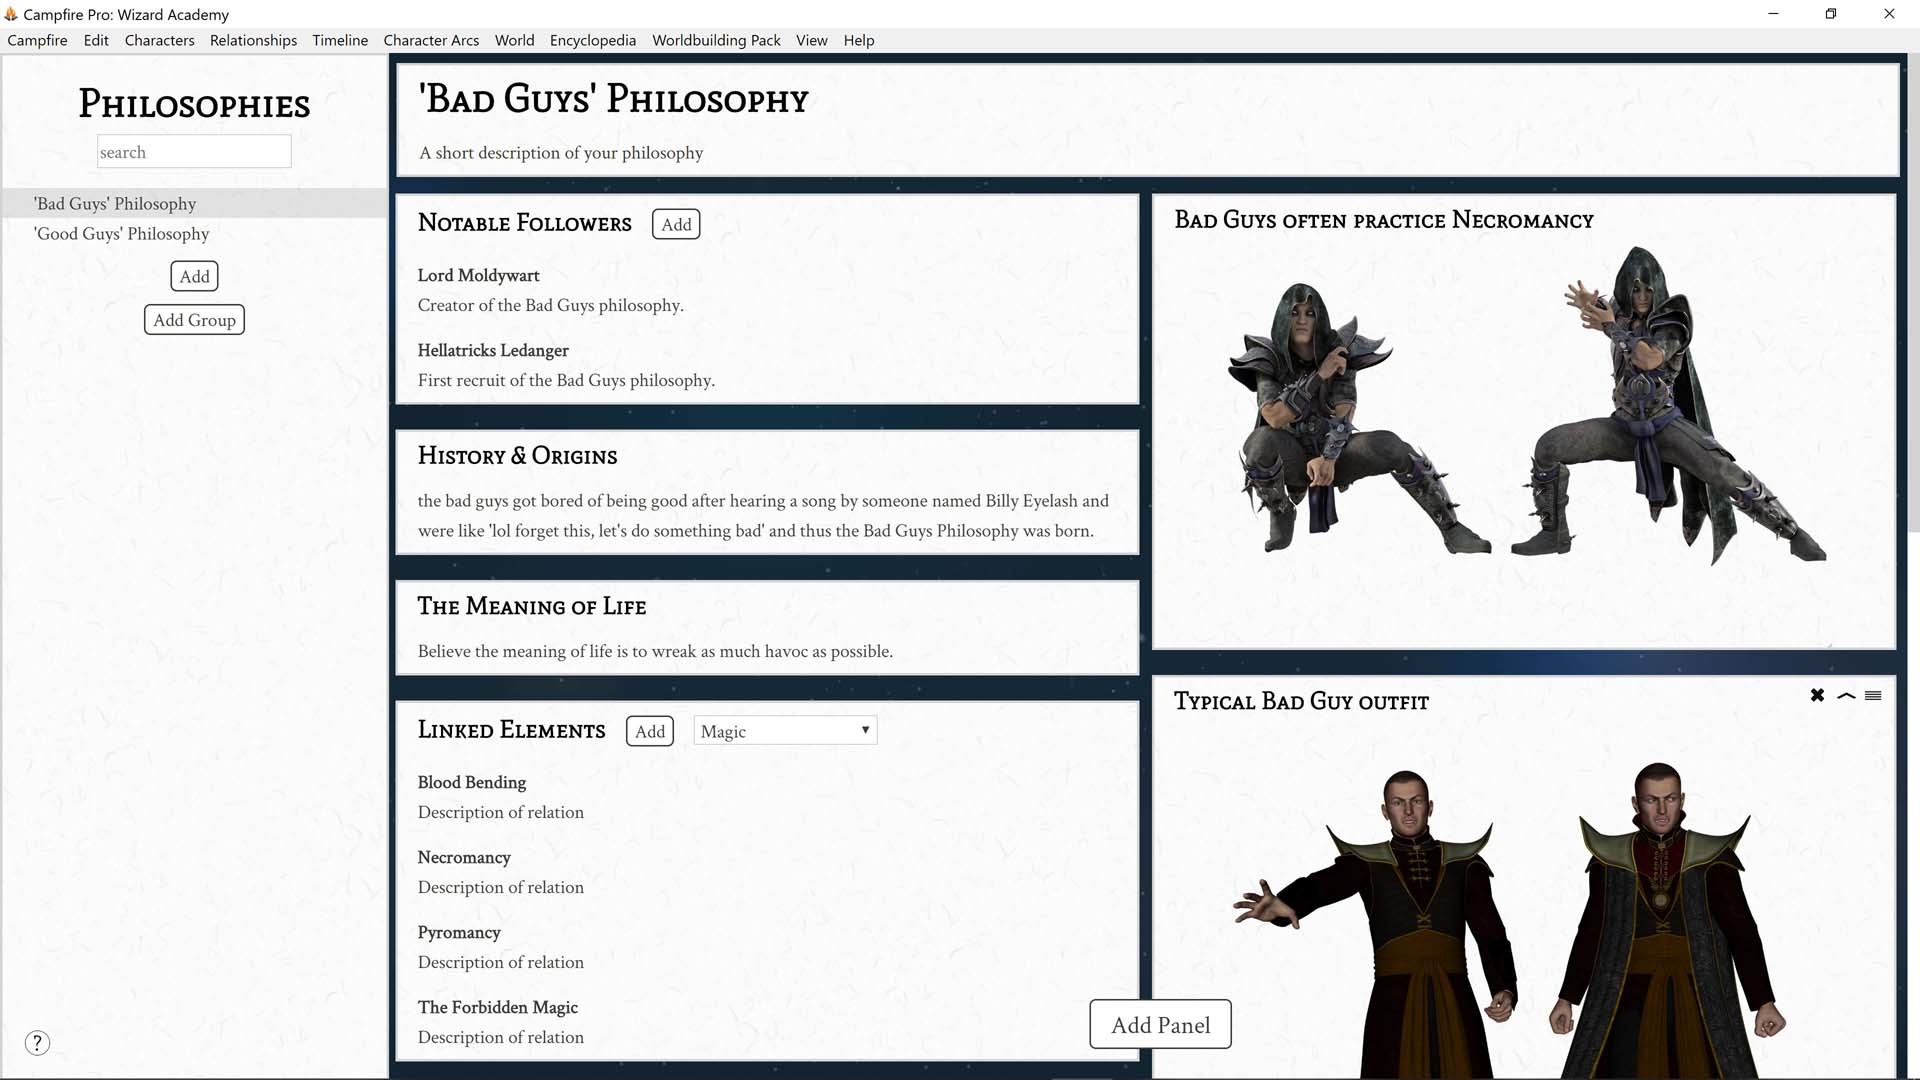Click the philosophies search field
Image resolution: width=1920 pixels, height=1080 pixels.
pos(194,151)
